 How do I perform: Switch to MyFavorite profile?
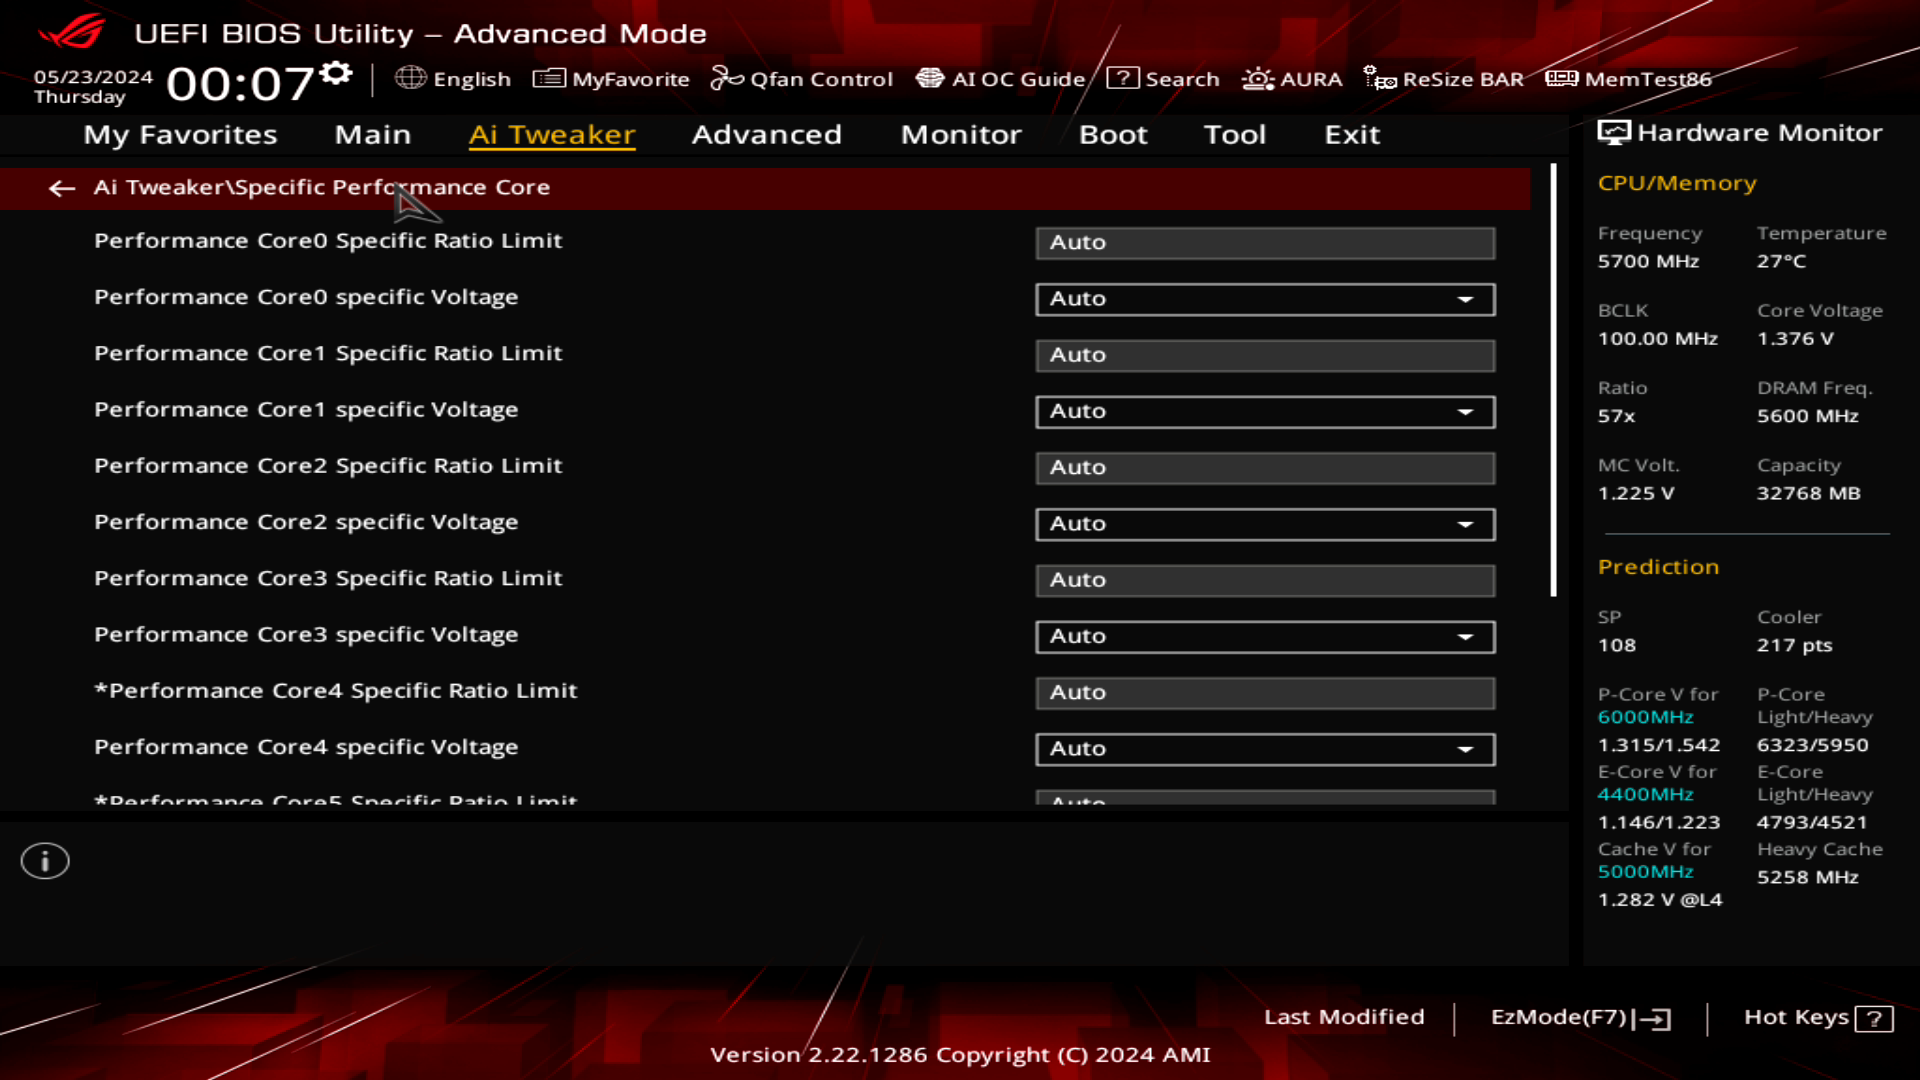point(611,78)
